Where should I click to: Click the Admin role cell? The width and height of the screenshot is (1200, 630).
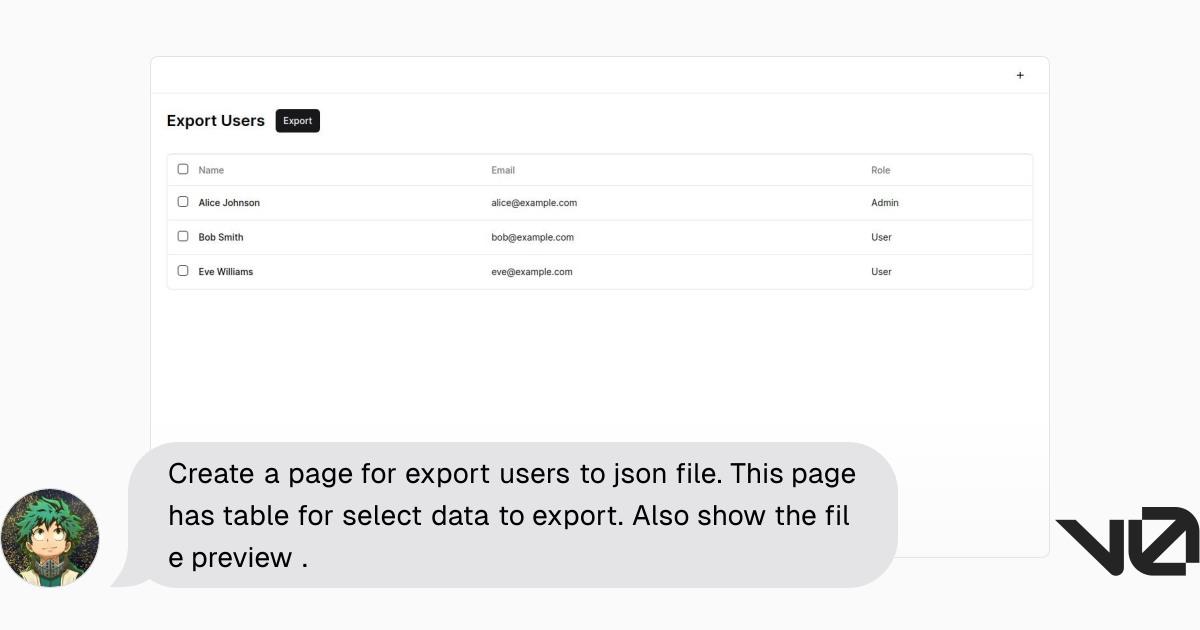885,203
